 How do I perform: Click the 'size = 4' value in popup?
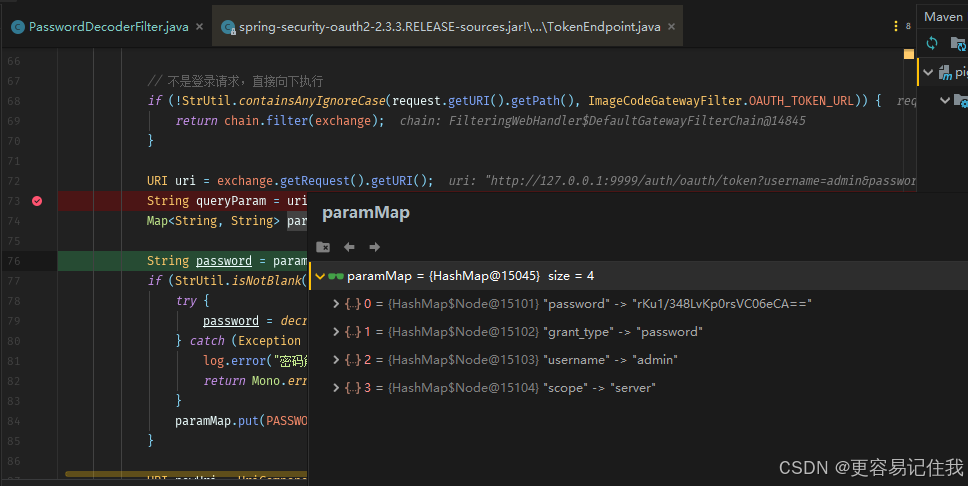pos(571,276)
